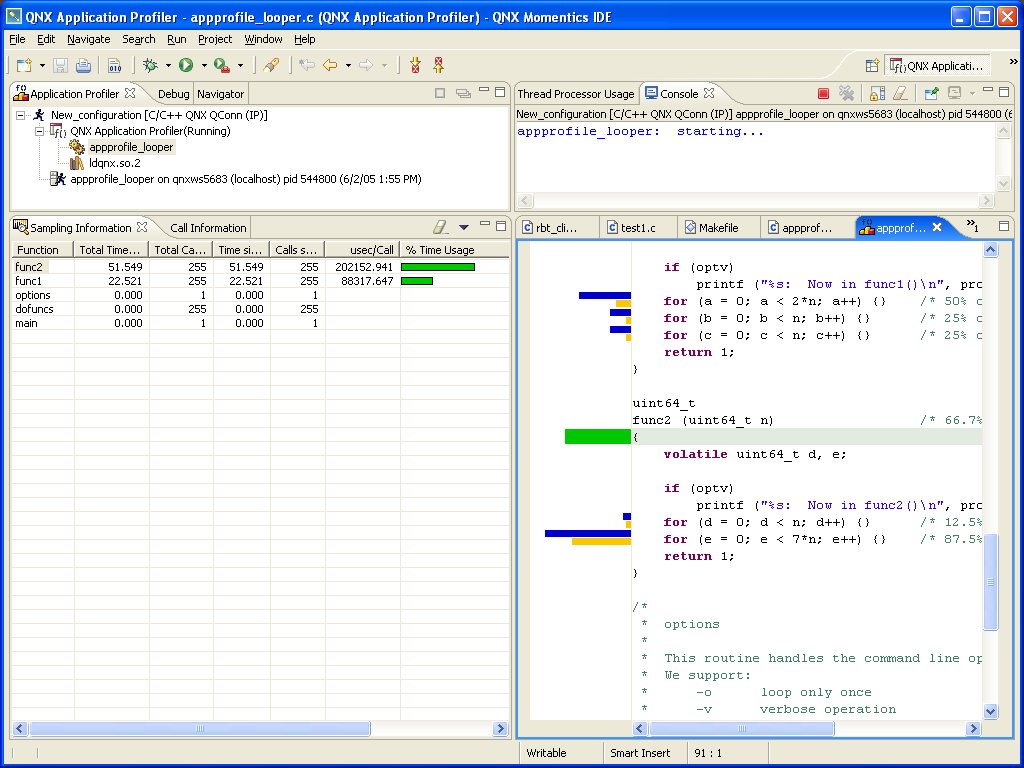The image size is (1024, 768).
Task: Click the green usage bar for func2
Action: point(437,267)
